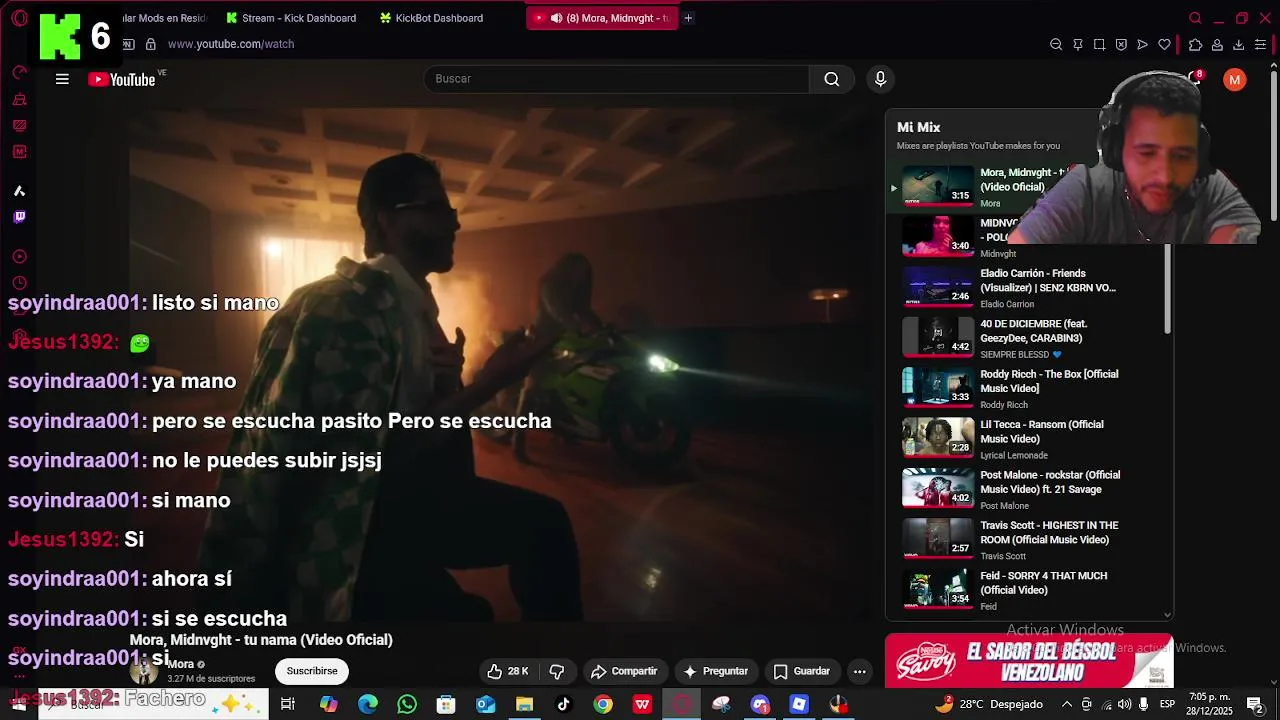Open the Mora channel name link
The height and width of the screenshot is (720, 1280).
[180, 664]
